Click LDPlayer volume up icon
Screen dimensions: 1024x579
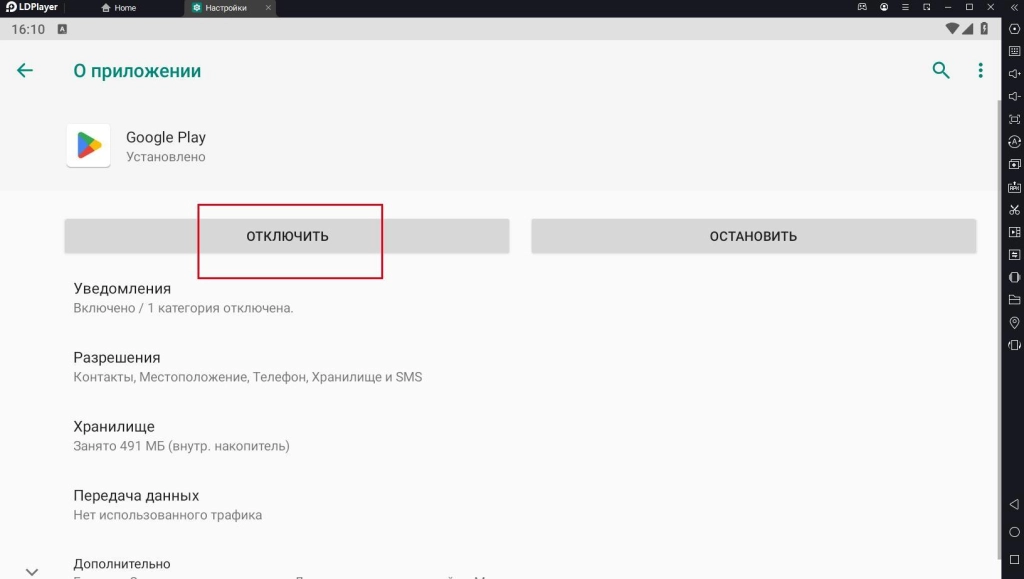click(1014, 74)
